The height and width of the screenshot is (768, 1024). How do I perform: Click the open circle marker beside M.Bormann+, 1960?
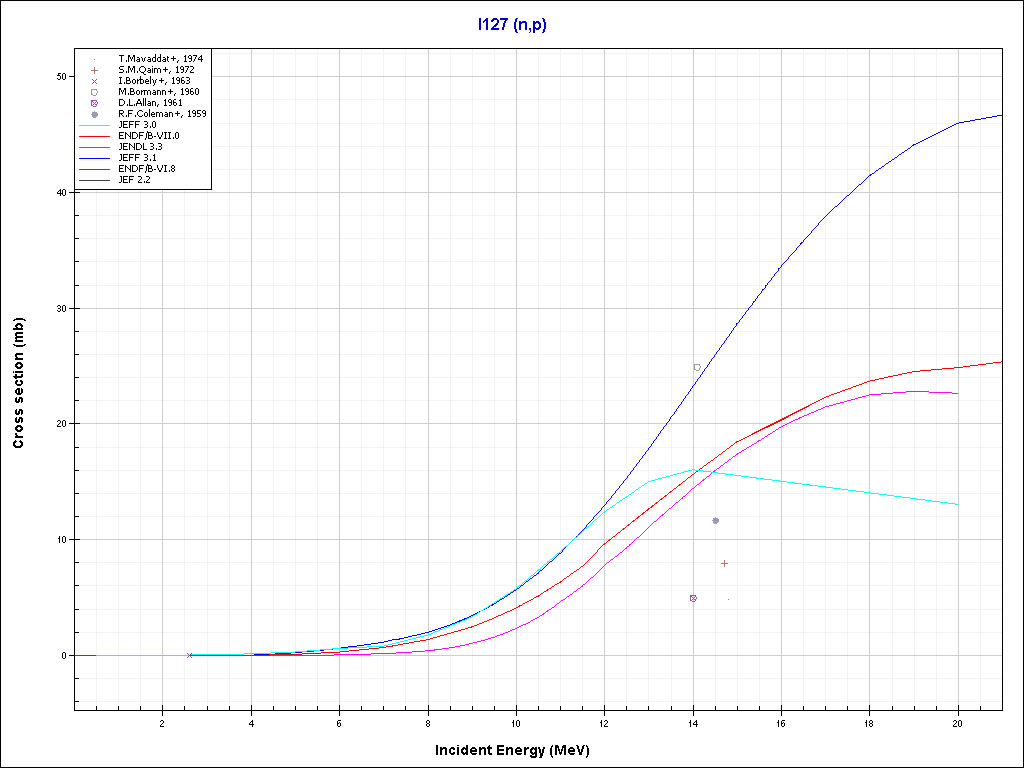(x=93, y=92)
